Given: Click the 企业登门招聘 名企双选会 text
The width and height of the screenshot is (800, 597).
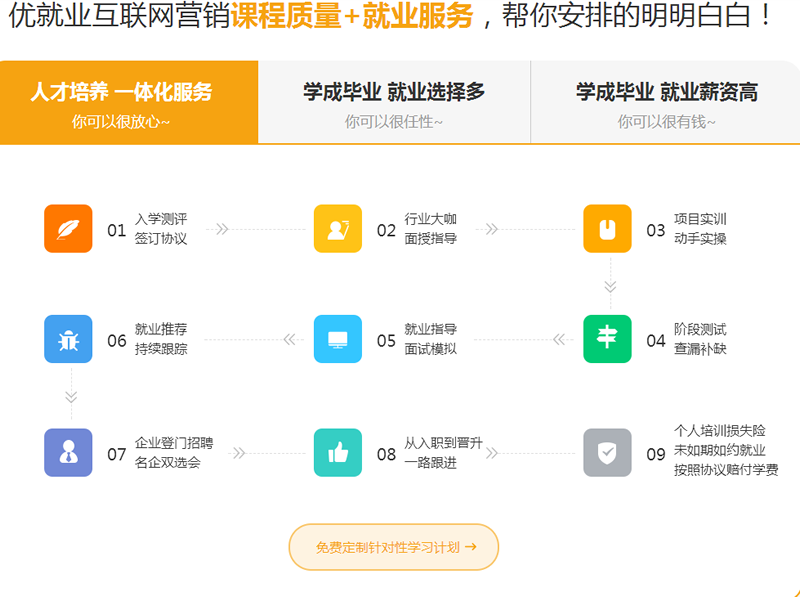Looking at the screenshot, I should (x=174, y=453).
